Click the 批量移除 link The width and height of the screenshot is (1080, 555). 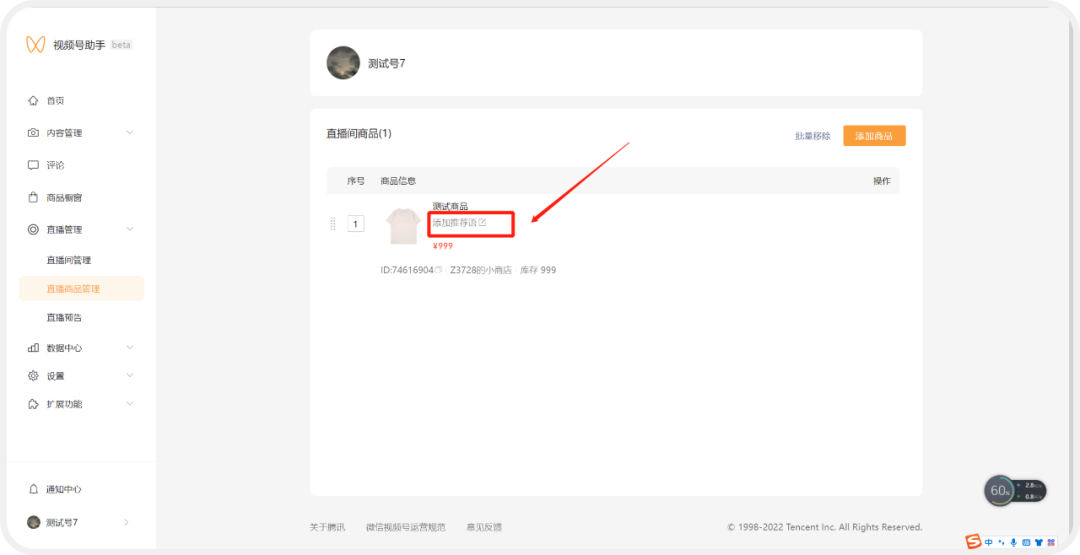pyautogui.click(x=813, y=136)
